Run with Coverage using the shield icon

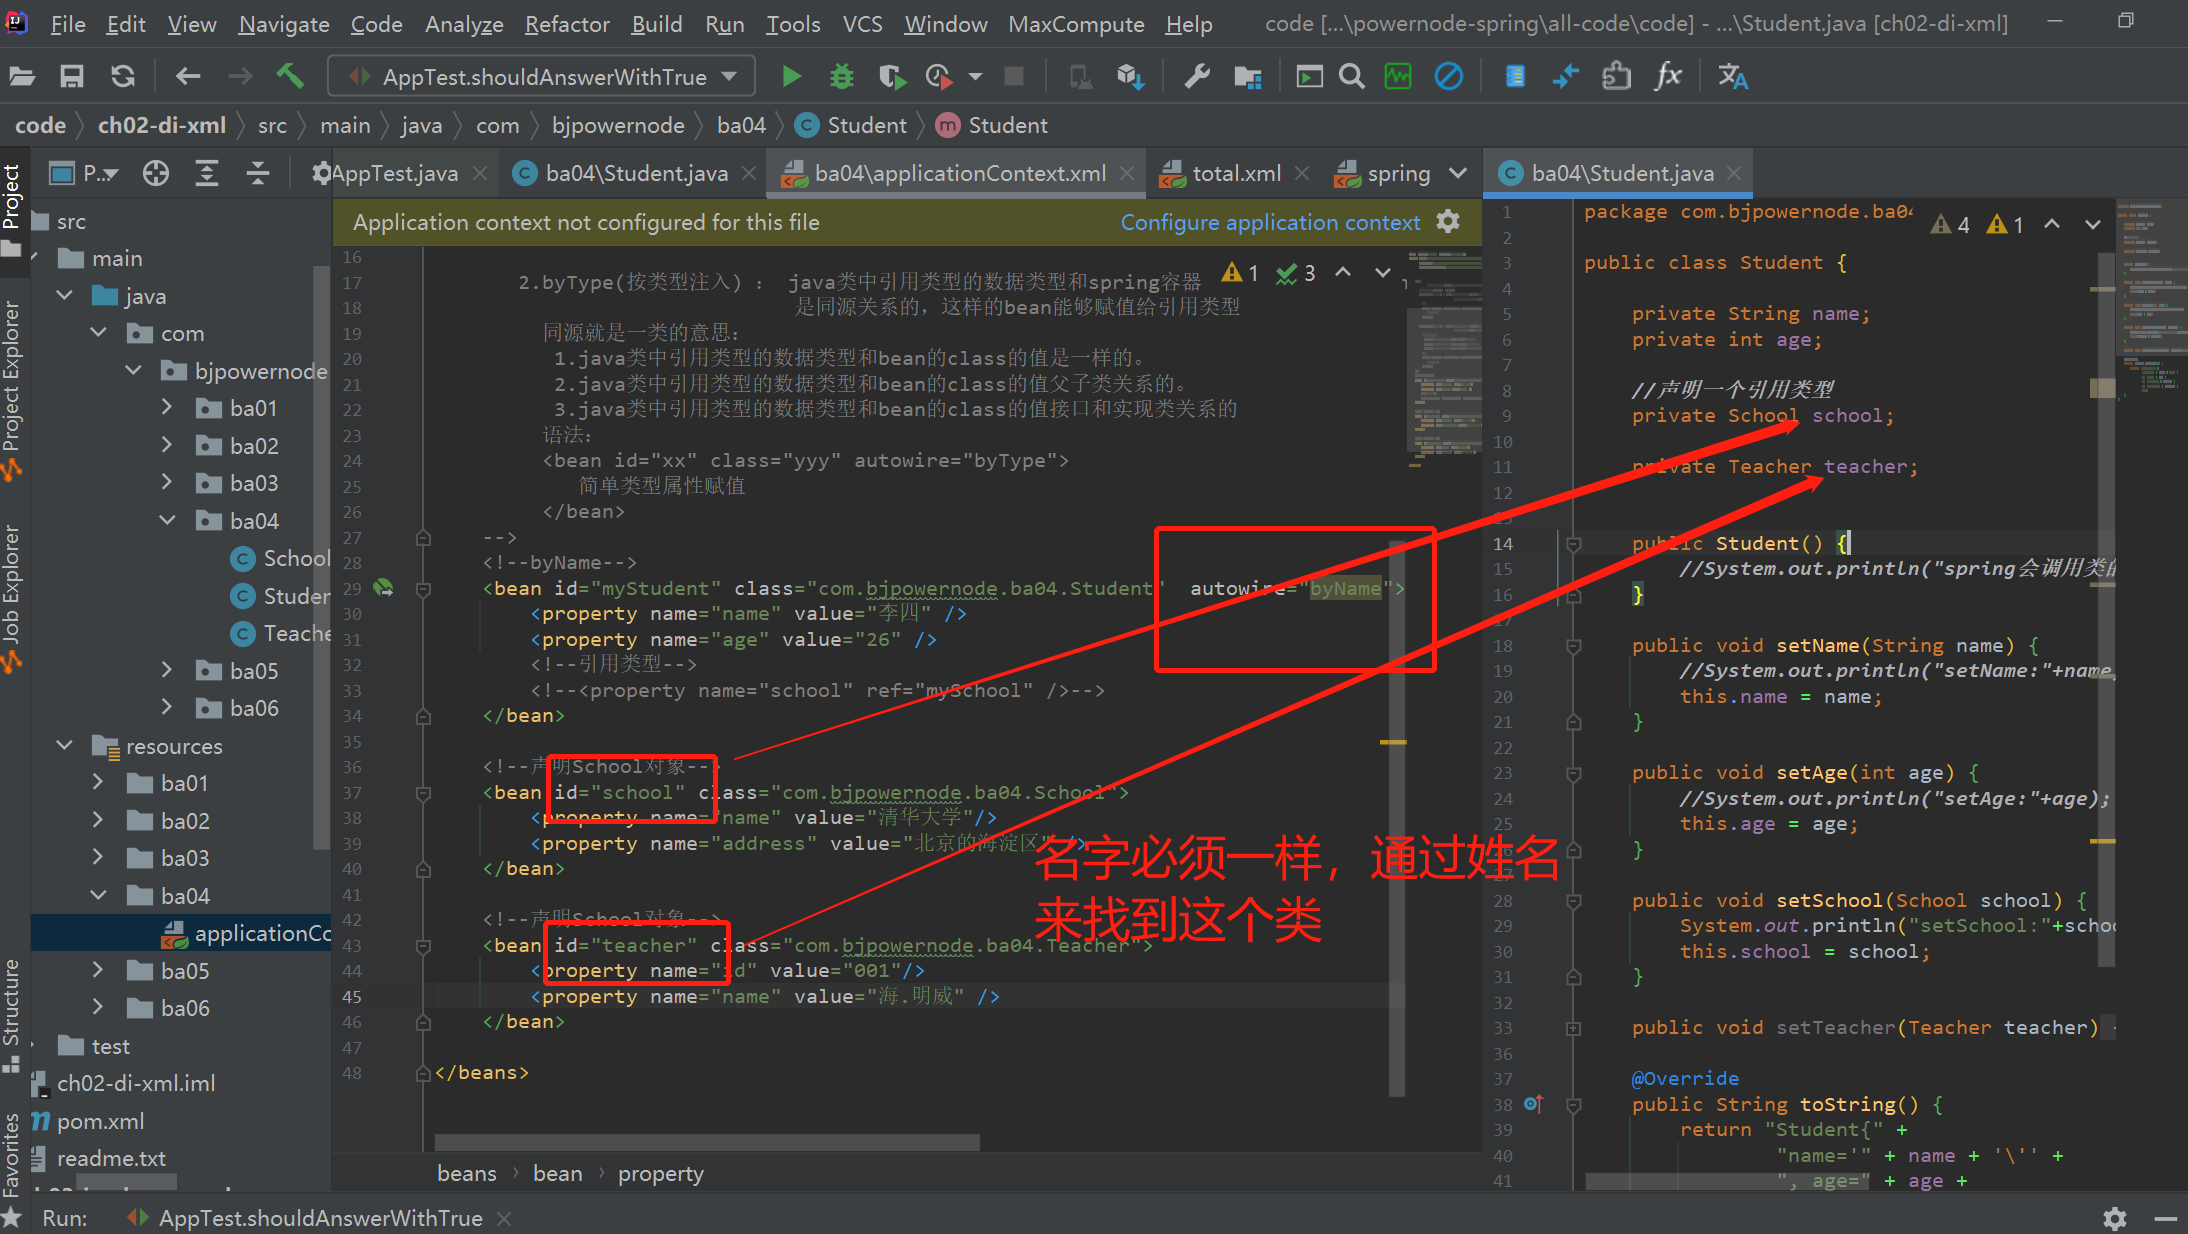click(x=892, y=76)
